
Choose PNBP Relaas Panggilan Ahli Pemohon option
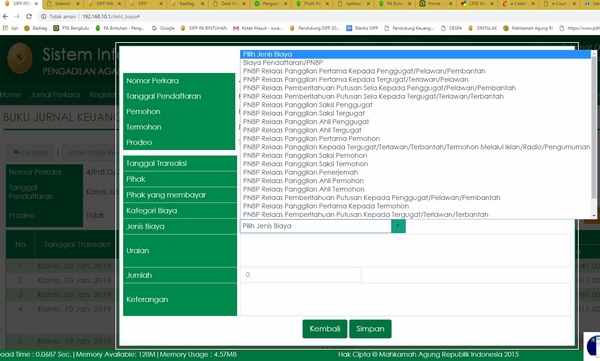[x=416, y=180]
